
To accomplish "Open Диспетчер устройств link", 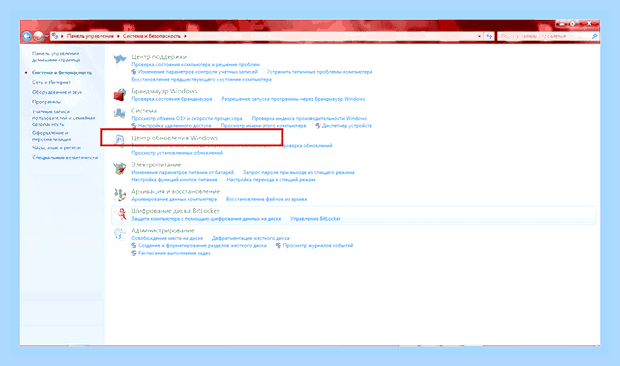I will click(x=347, y=126).
